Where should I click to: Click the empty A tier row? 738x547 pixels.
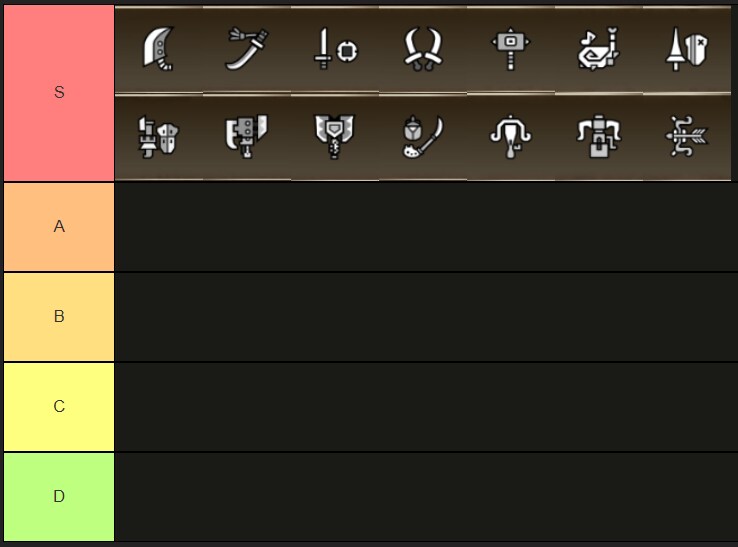point(426,227)
